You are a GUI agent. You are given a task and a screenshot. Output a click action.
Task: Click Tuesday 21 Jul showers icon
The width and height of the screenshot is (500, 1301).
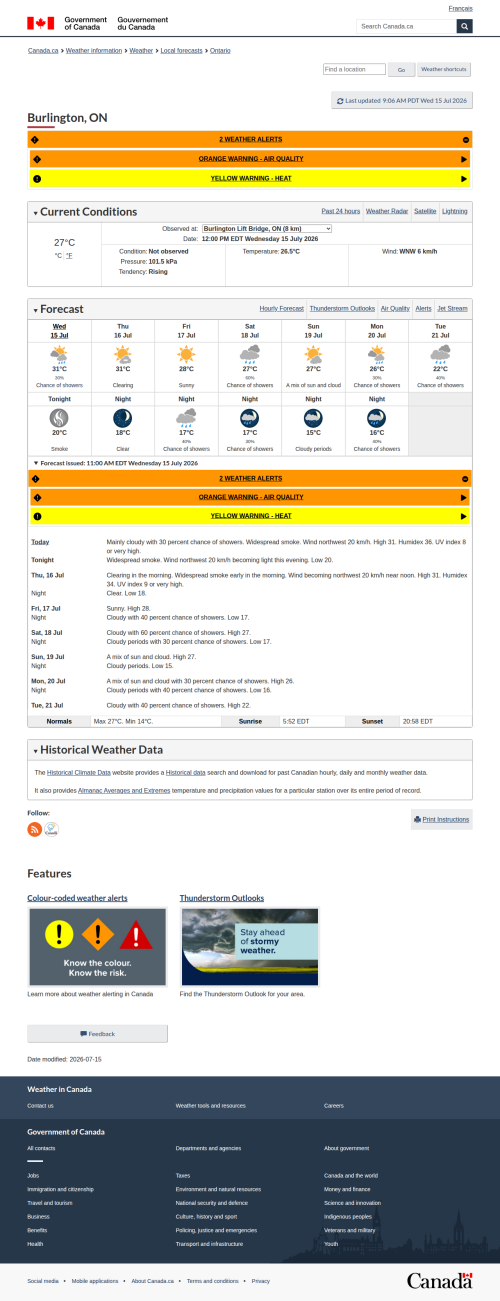440,353
